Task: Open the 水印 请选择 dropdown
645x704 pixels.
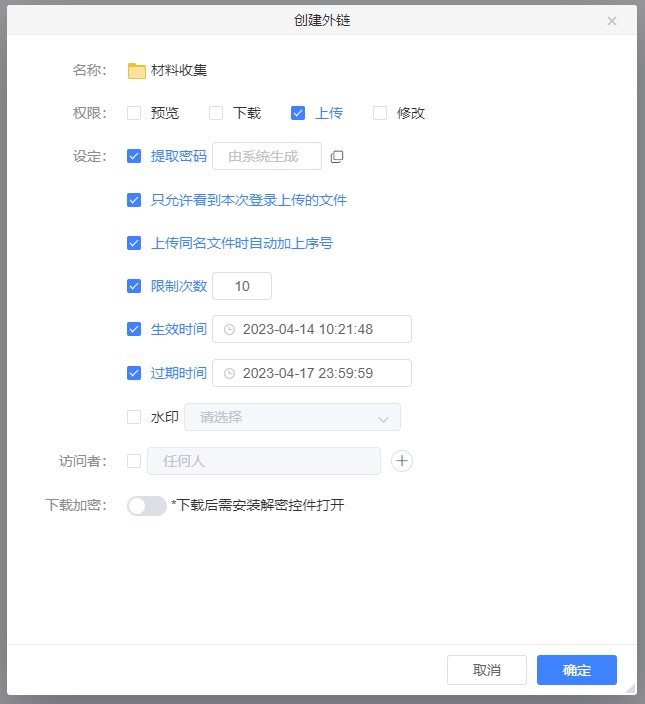Action: click(292, 417)
